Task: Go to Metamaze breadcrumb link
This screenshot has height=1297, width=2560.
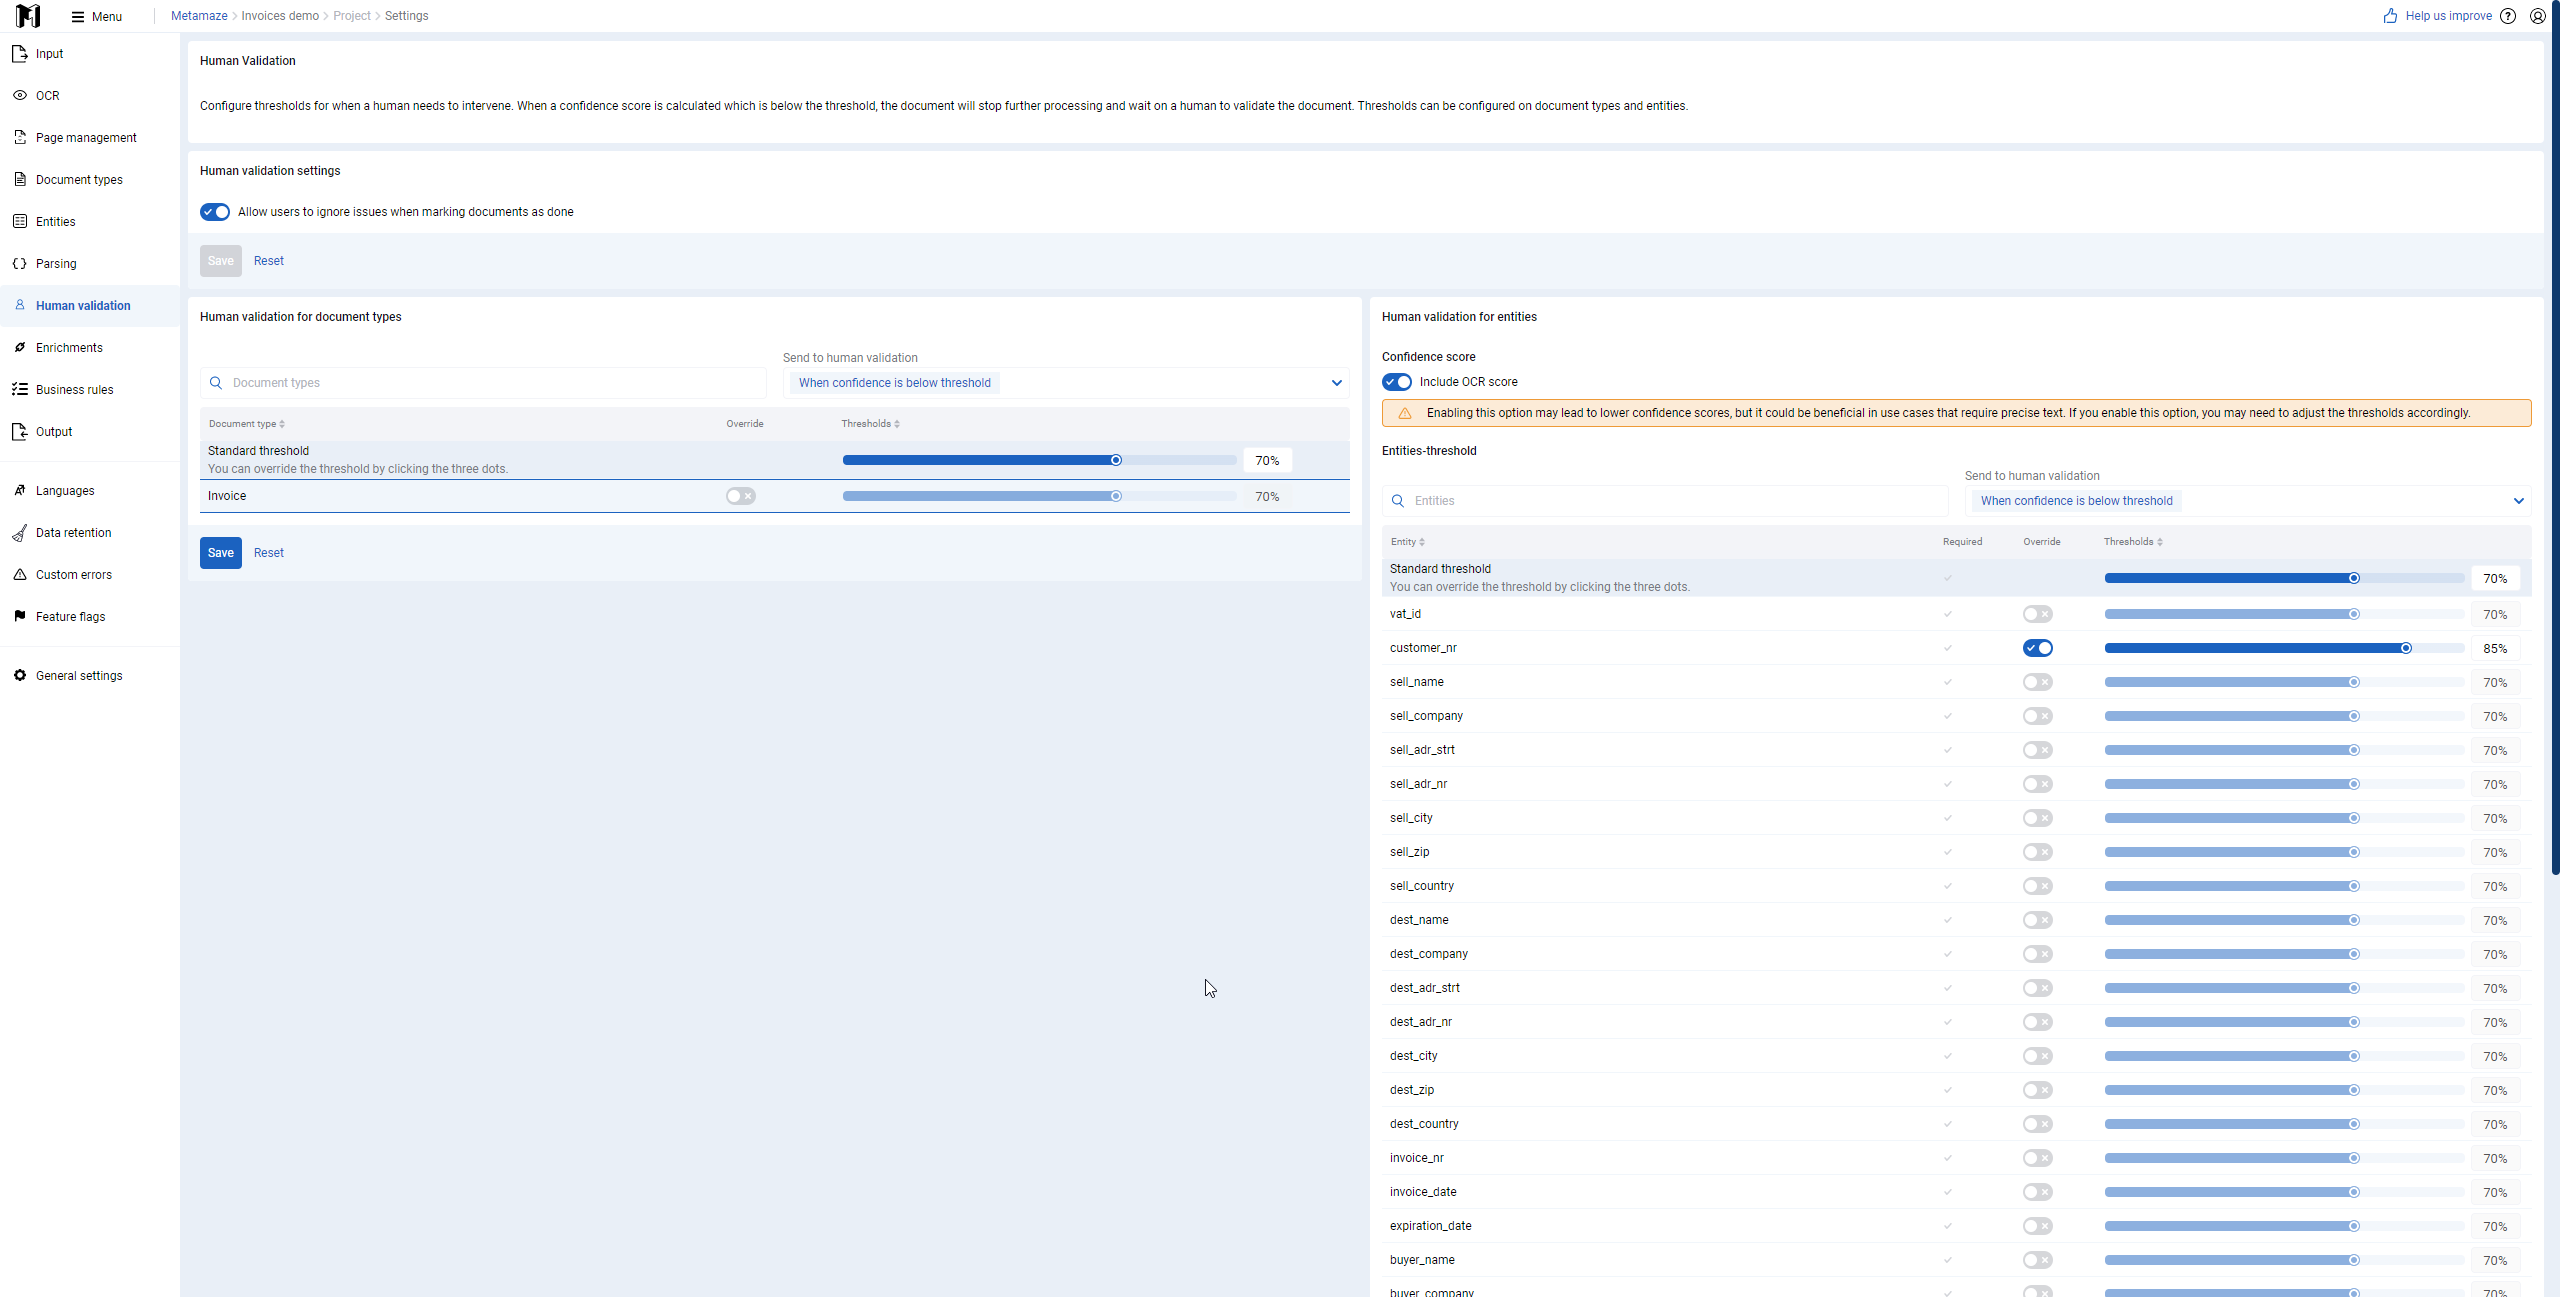Action: pyautogui.click(x=199, y=16)
